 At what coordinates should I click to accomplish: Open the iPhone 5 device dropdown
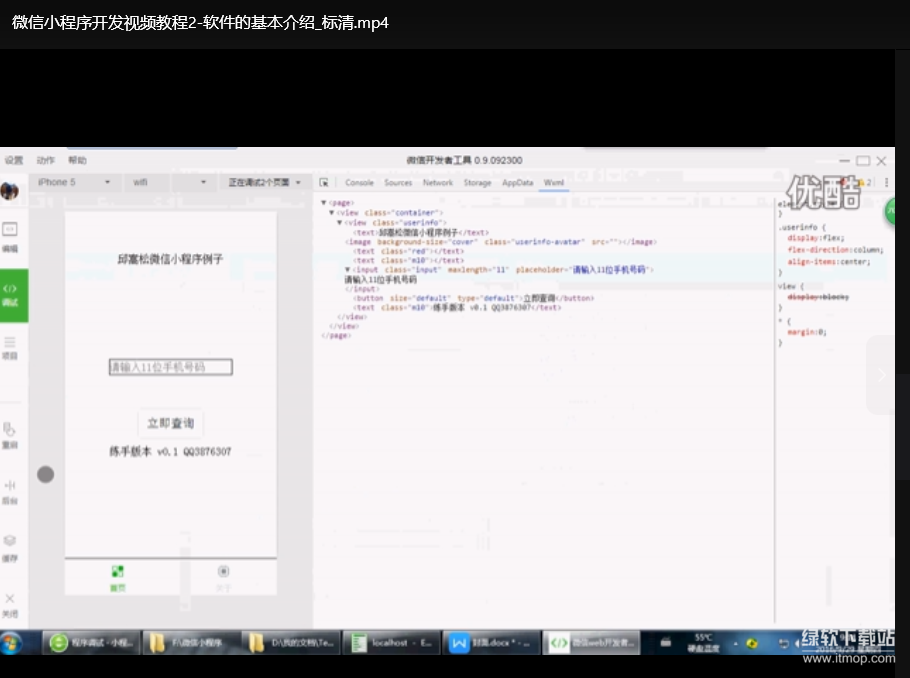tap(74, 182)
